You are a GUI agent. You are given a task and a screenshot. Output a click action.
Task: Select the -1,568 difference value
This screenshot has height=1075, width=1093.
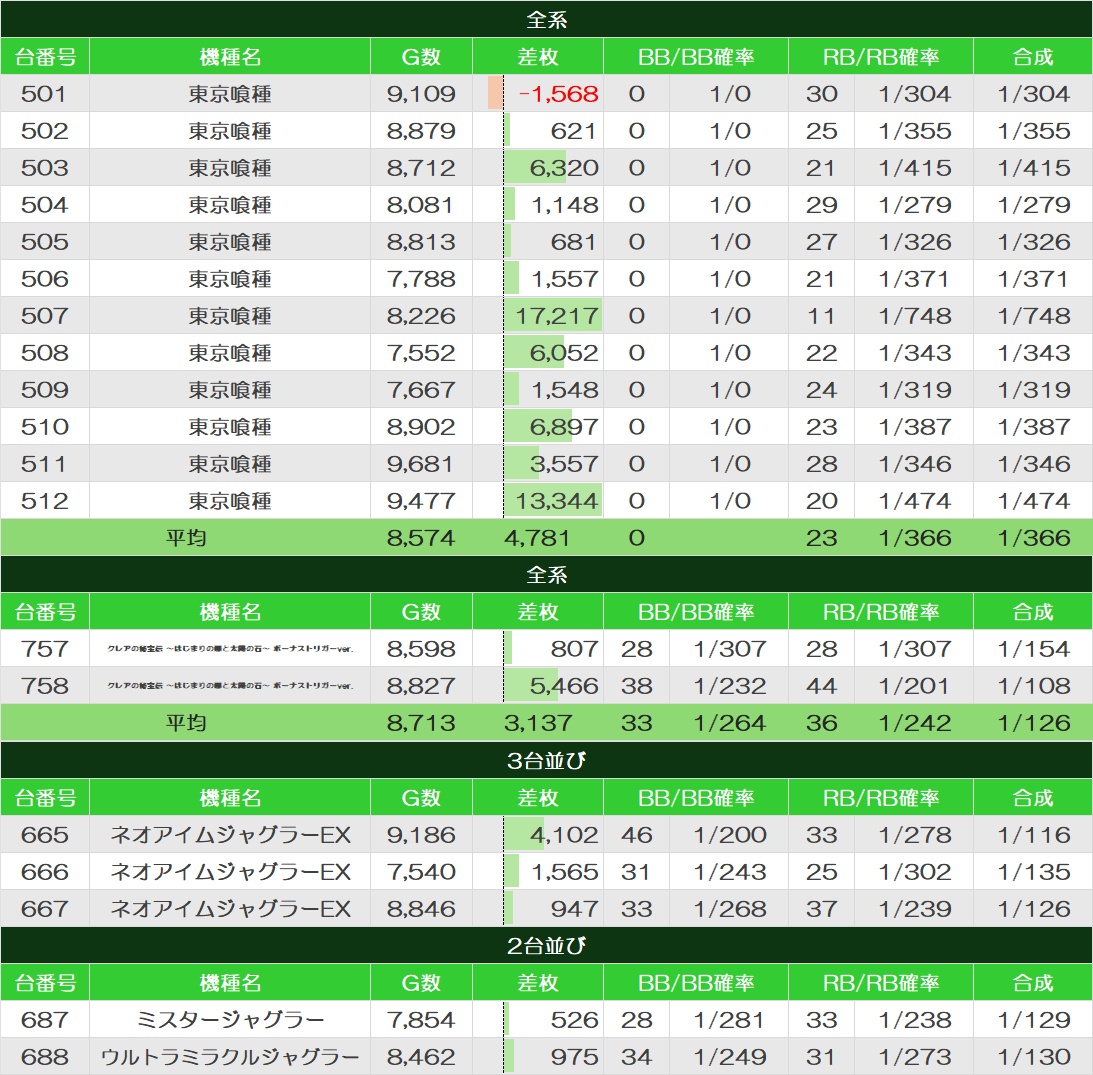(x=558, y=93)
